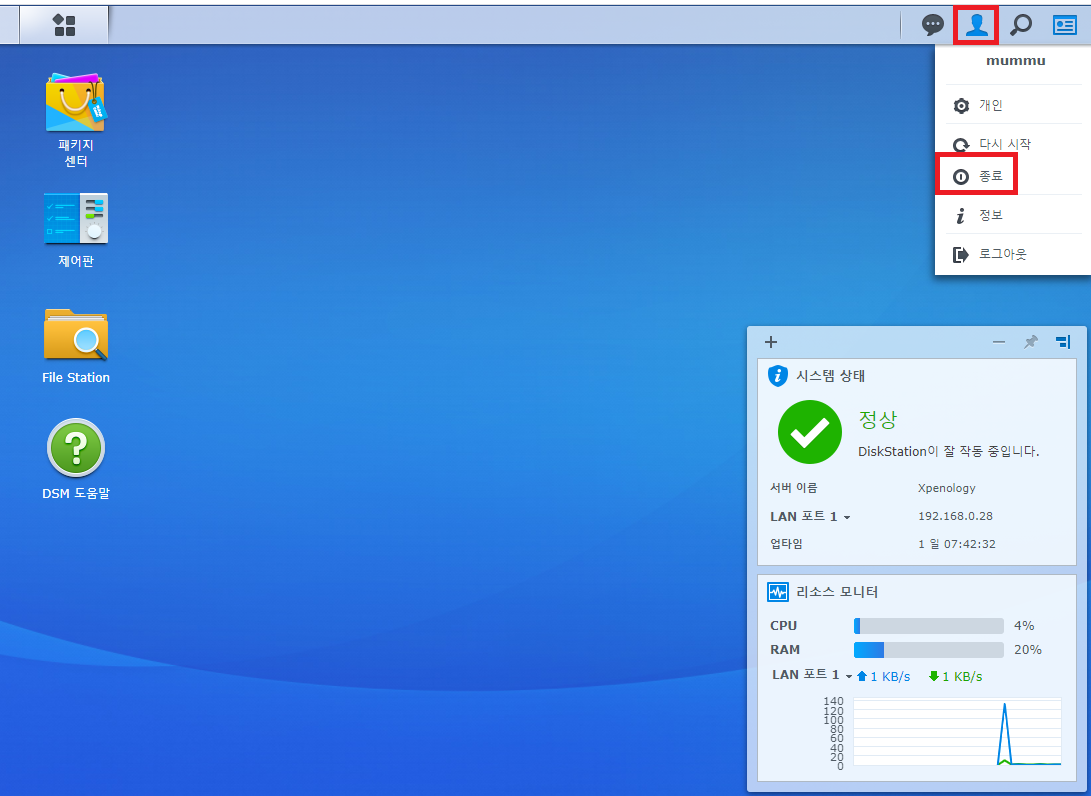Minimize the widget panel
The width and height of the screenshot is (1091, 796).
[x=998, y=342]
